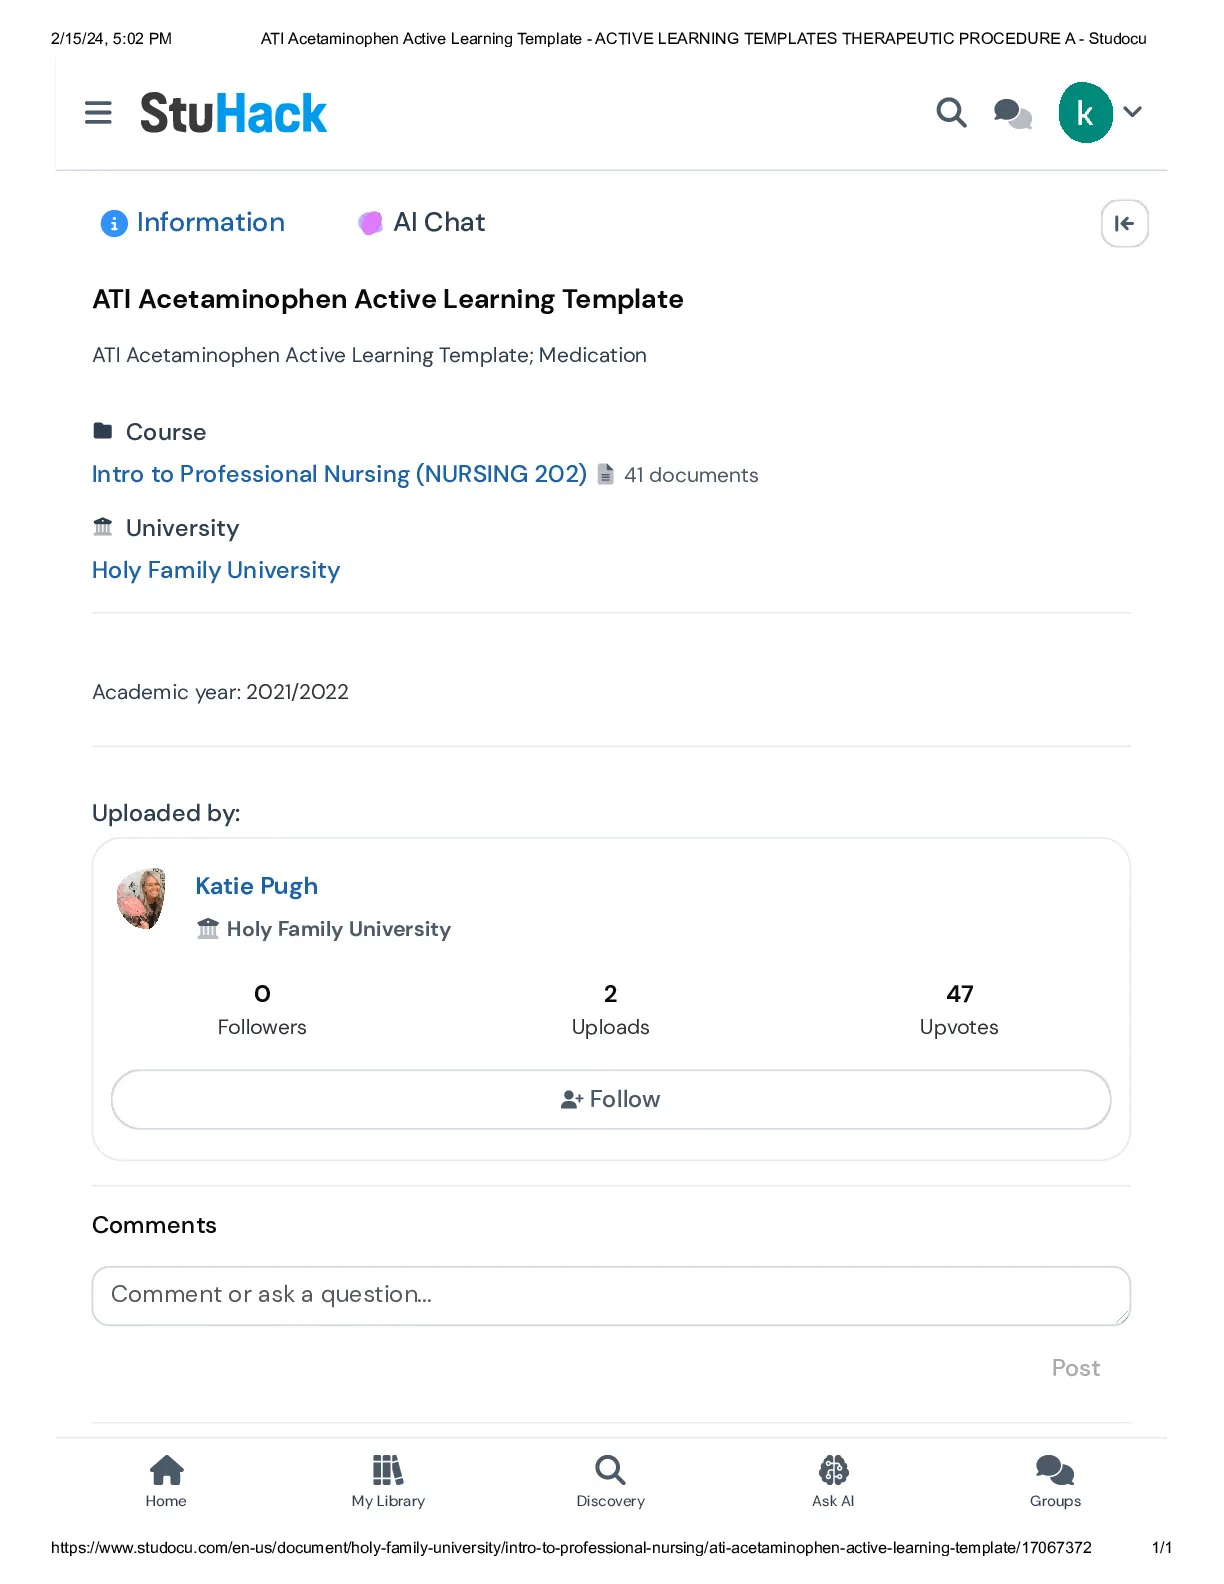Viewport: 1224px width, 1584px height.
Task: Click the Post comment button
Action: click(1075, 1368)
